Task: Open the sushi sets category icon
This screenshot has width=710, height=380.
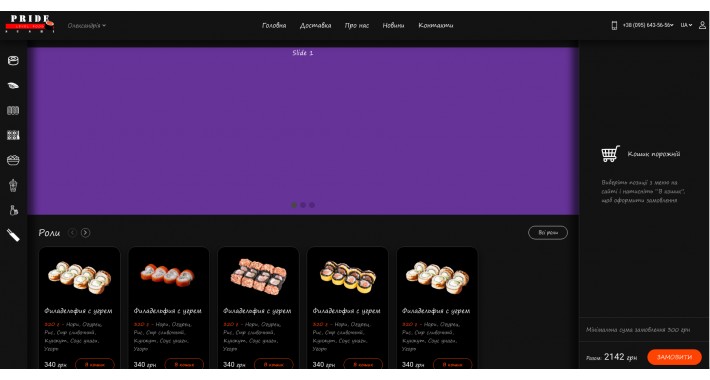Action: (x=13, y=135)
